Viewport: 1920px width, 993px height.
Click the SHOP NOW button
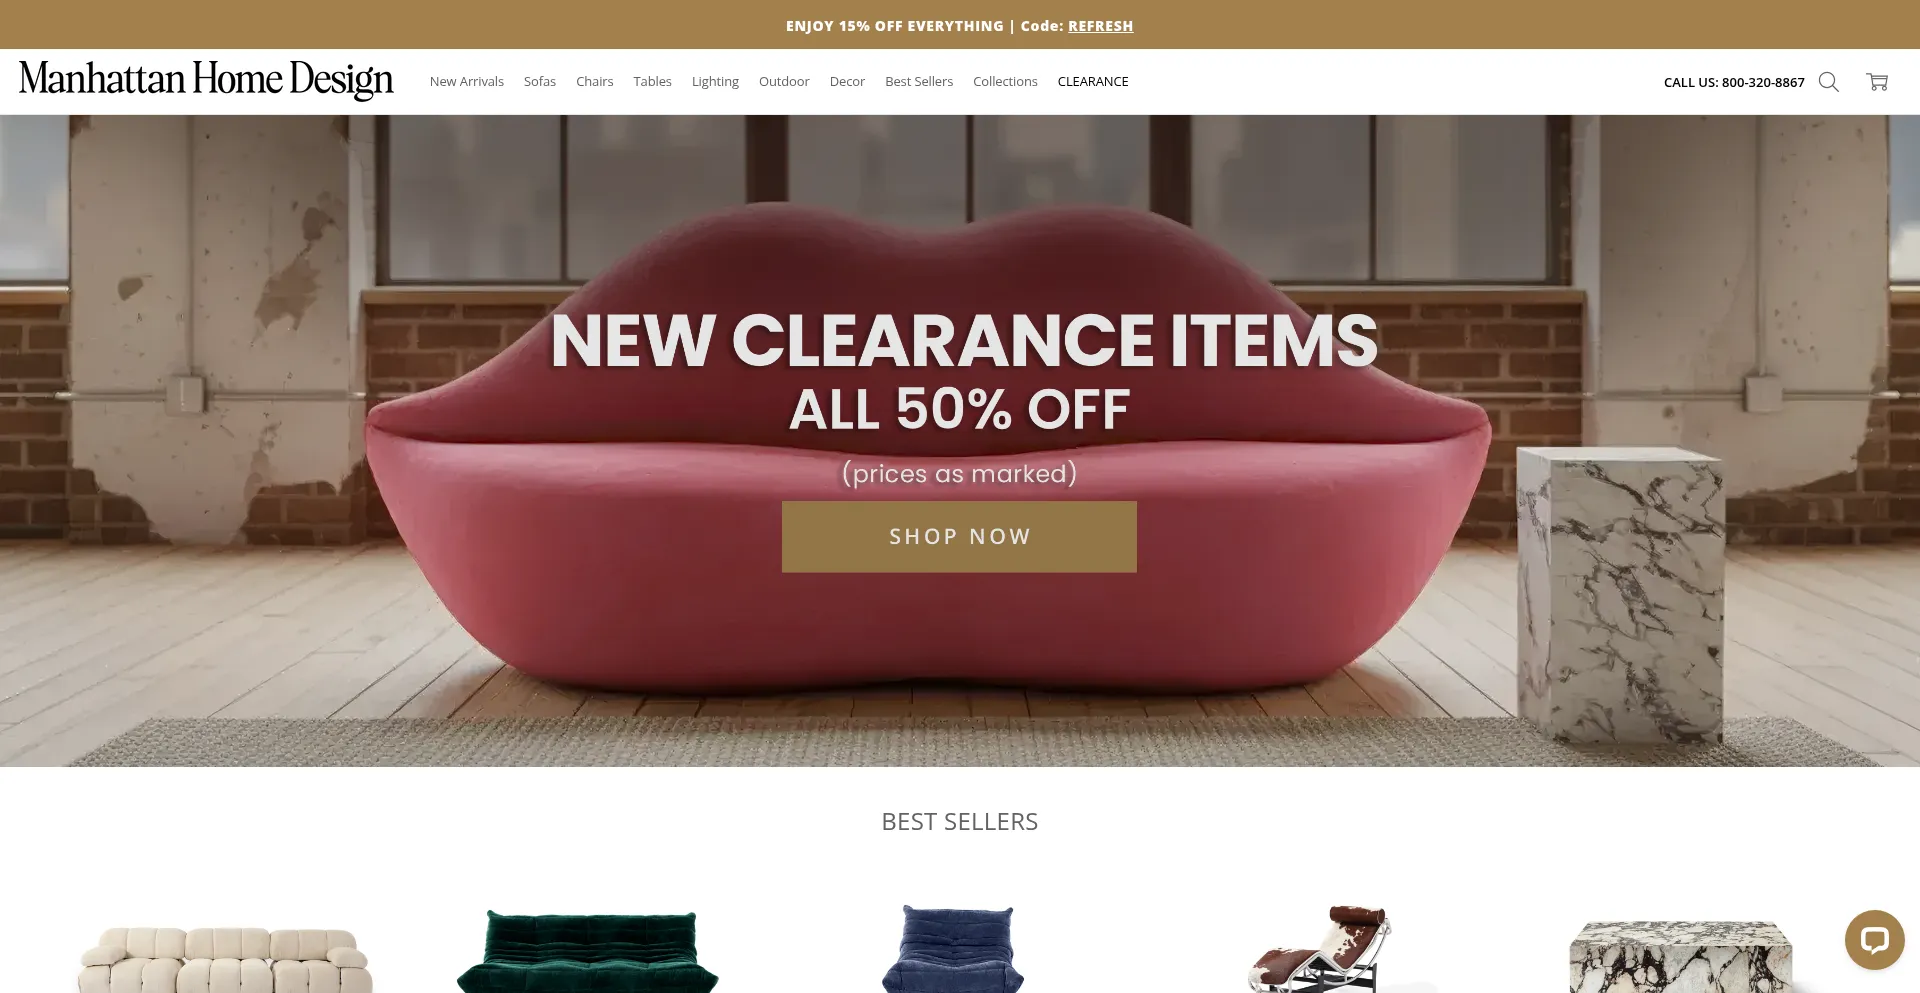(959, 537)
